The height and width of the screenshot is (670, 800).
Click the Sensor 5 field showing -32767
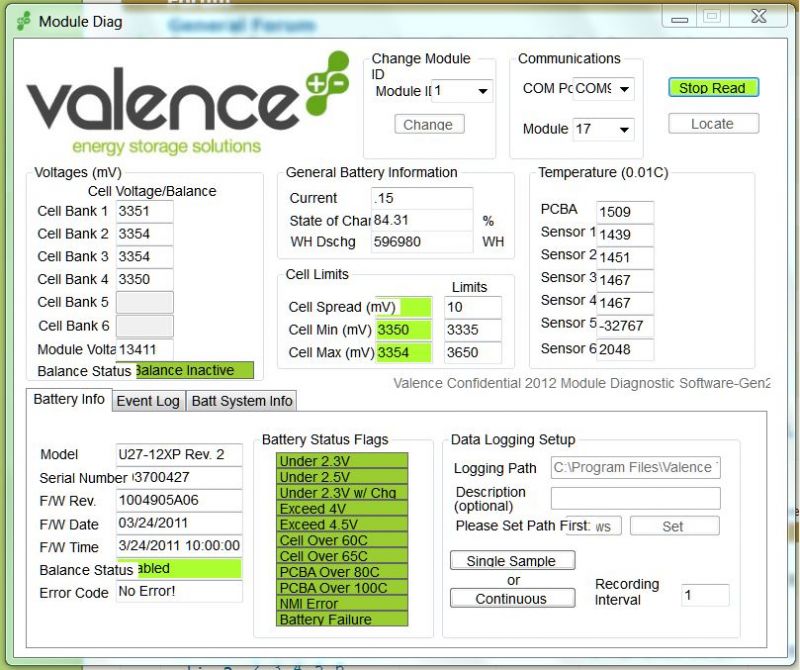(625, 326)
